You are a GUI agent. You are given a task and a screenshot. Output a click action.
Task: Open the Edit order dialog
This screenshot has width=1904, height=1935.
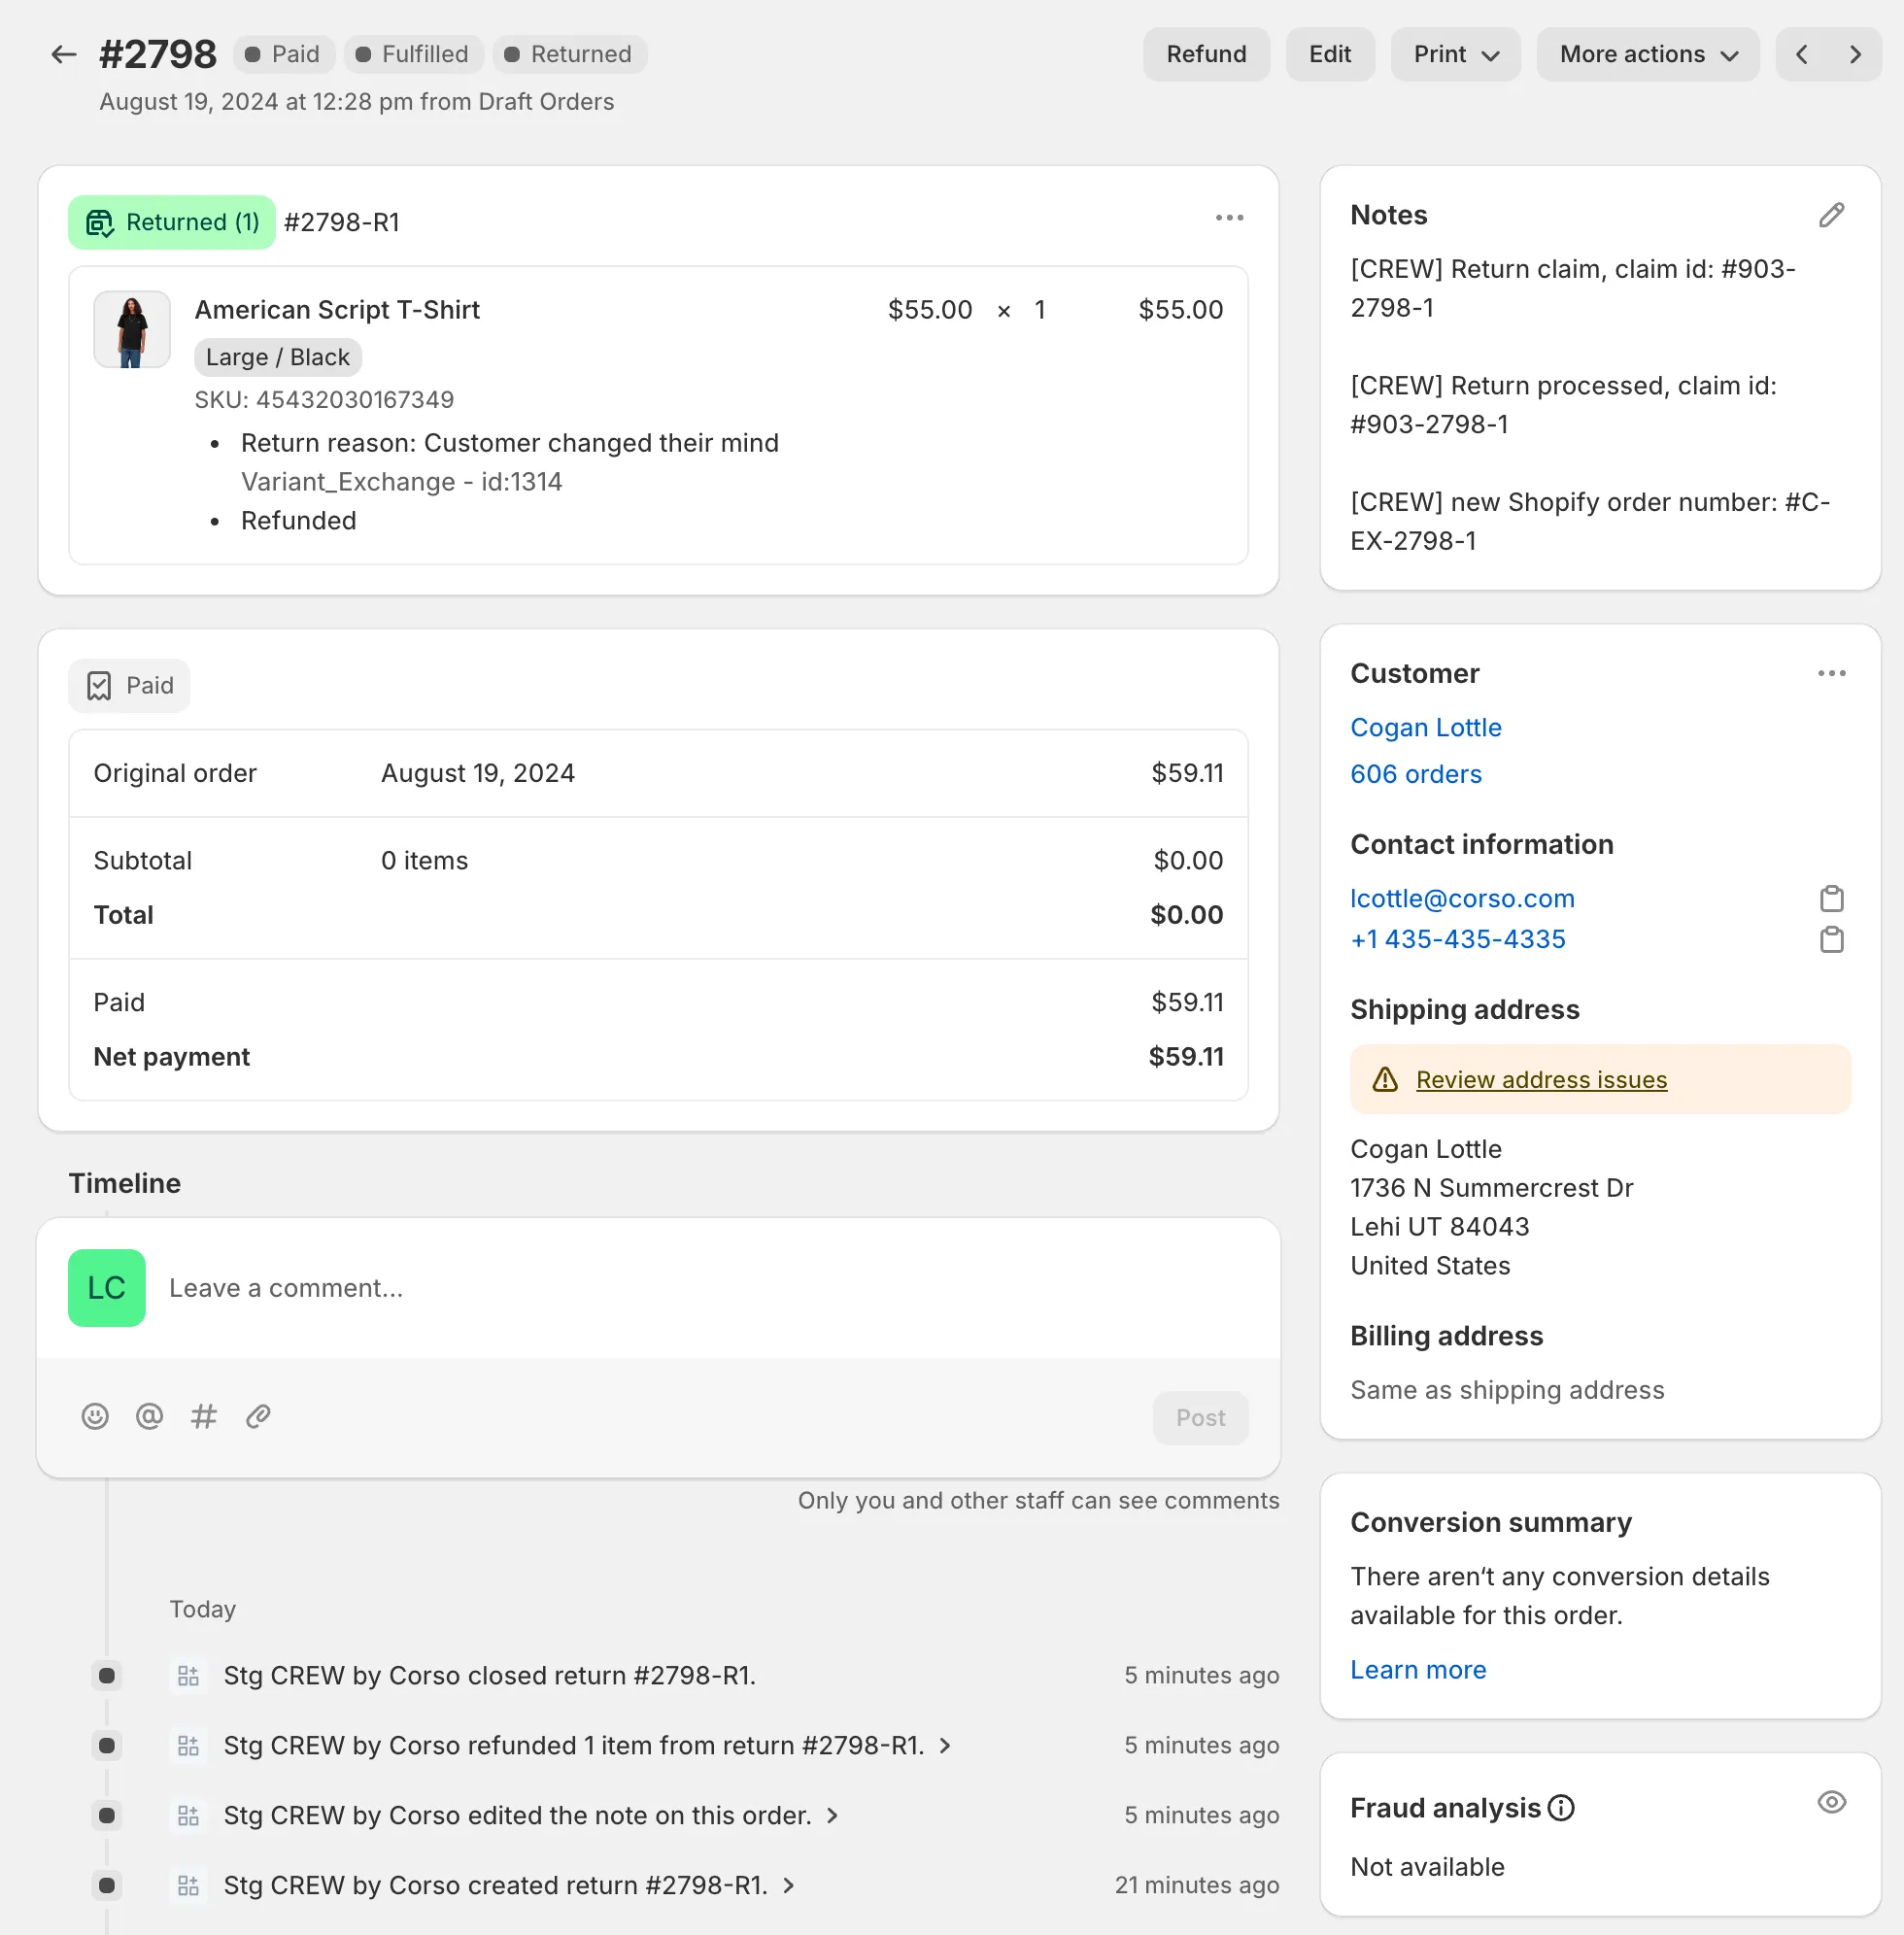click(1330, 54)
